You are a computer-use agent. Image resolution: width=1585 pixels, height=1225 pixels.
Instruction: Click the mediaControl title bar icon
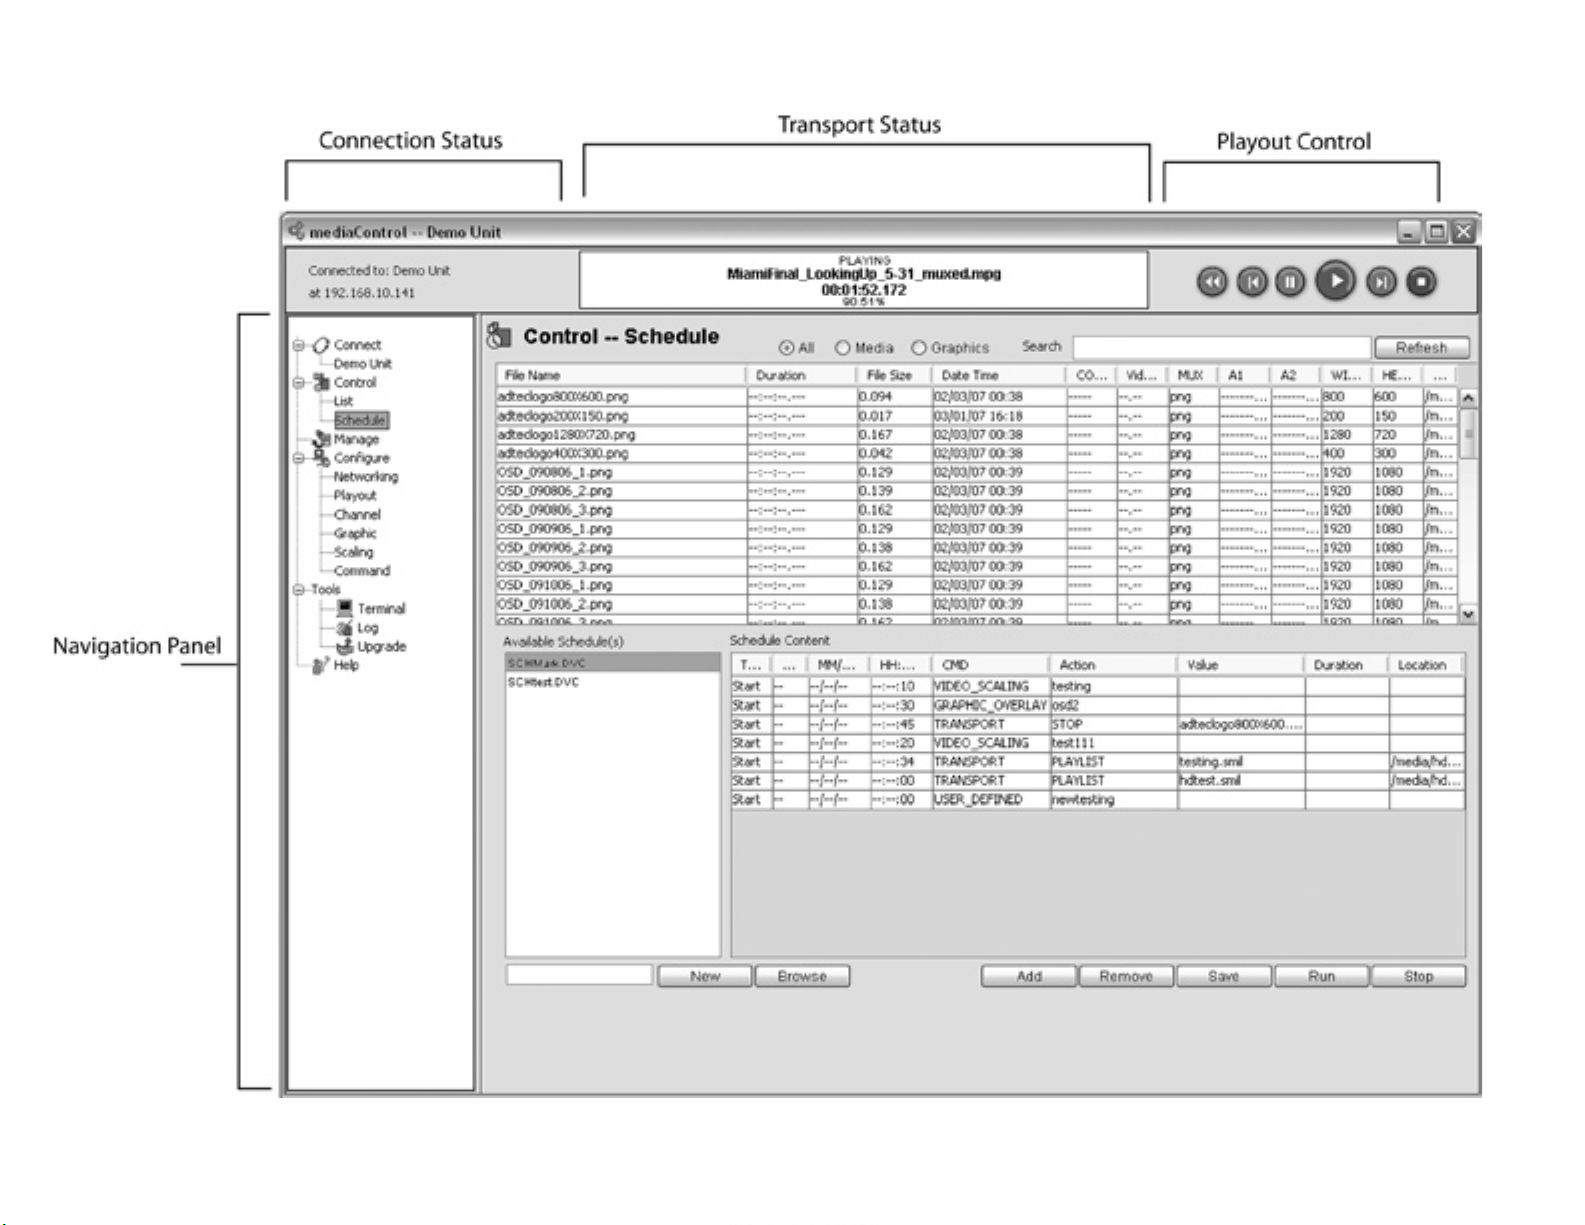pos(297,231)
